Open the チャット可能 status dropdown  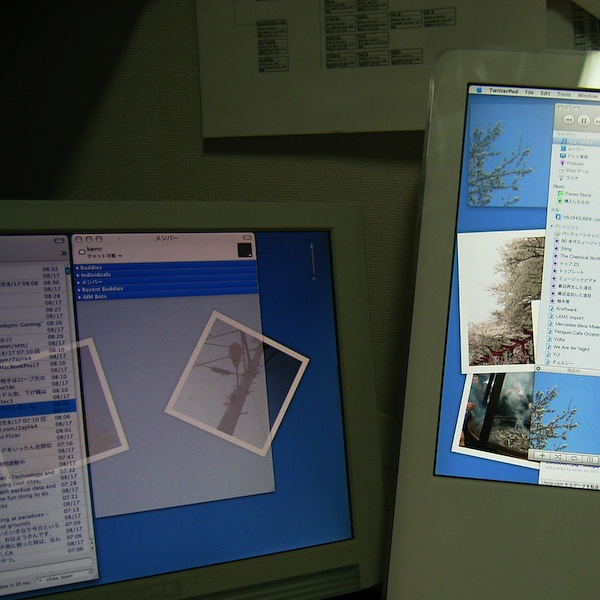coord(104,256)
